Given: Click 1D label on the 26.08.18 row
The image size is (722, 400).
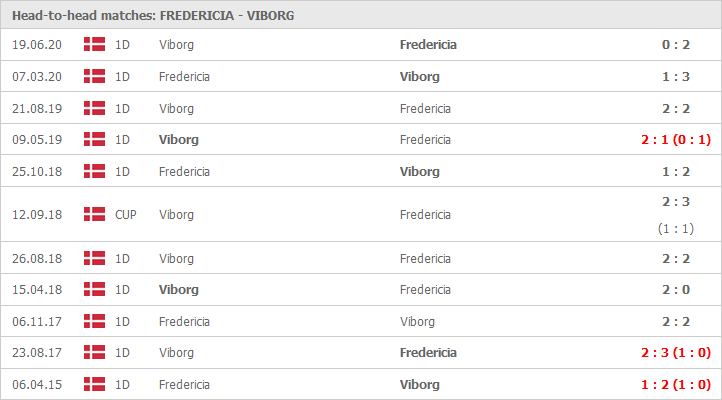Looking at the screenshot, I should (x=122, y=259).
